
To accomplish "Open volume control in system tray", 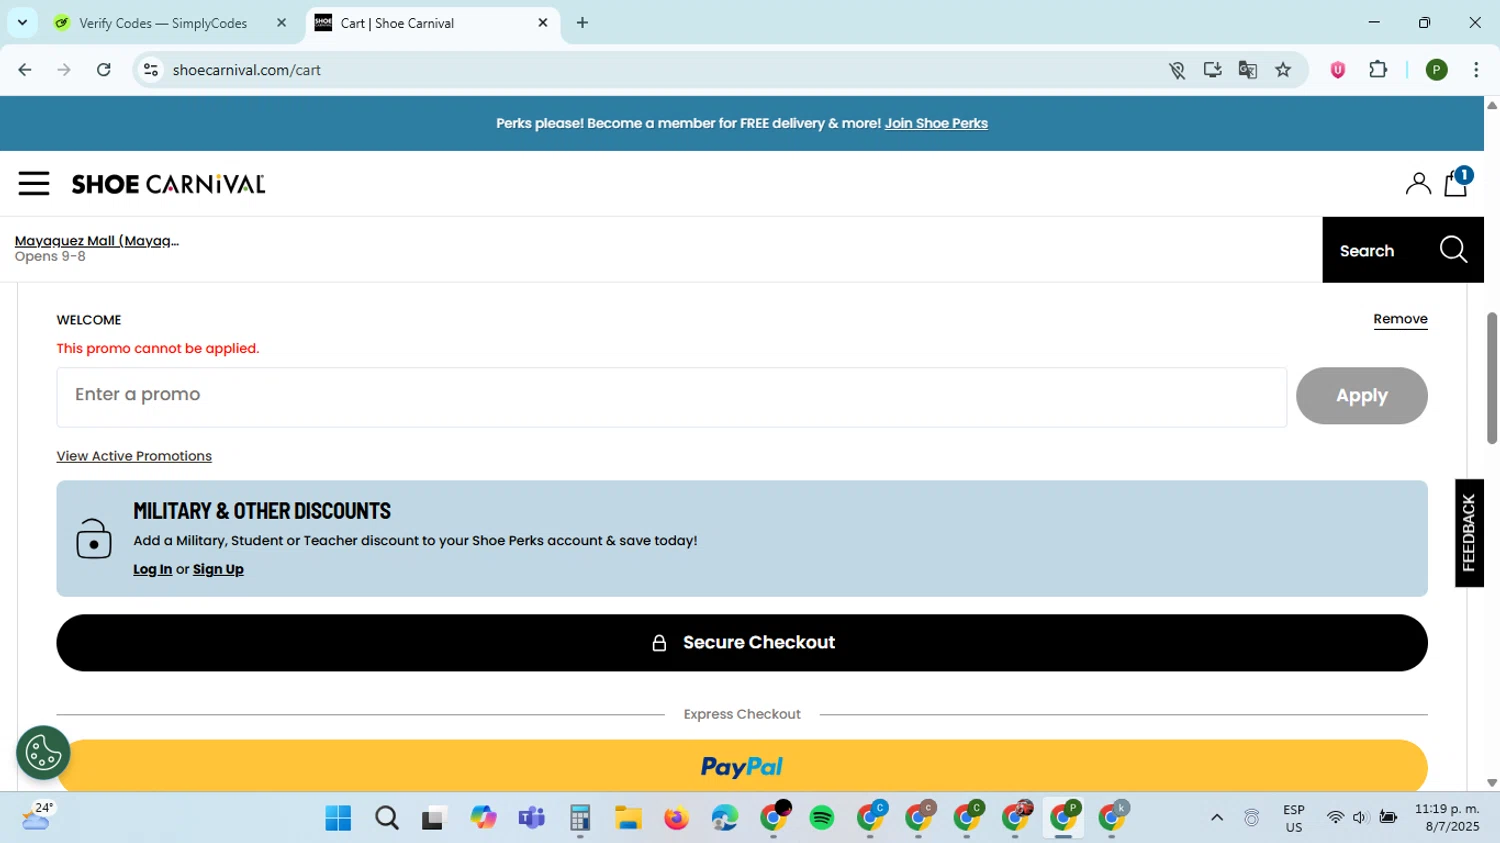I will pyautogui.click(x=1360, y=818).
